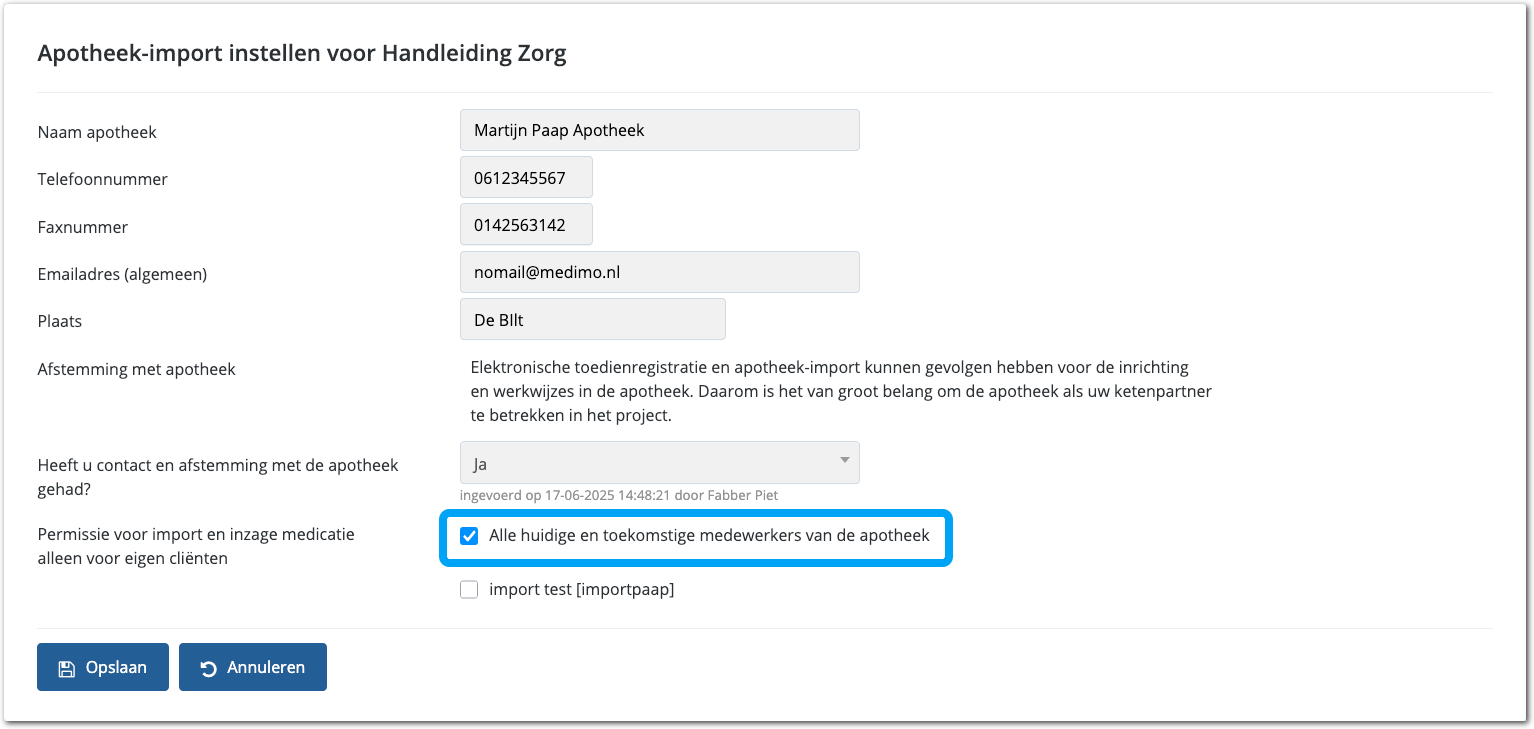Enable the 'import test [importpaap]' checkbox
Viewport: 1534px width, 729px height.
point(469,590)
